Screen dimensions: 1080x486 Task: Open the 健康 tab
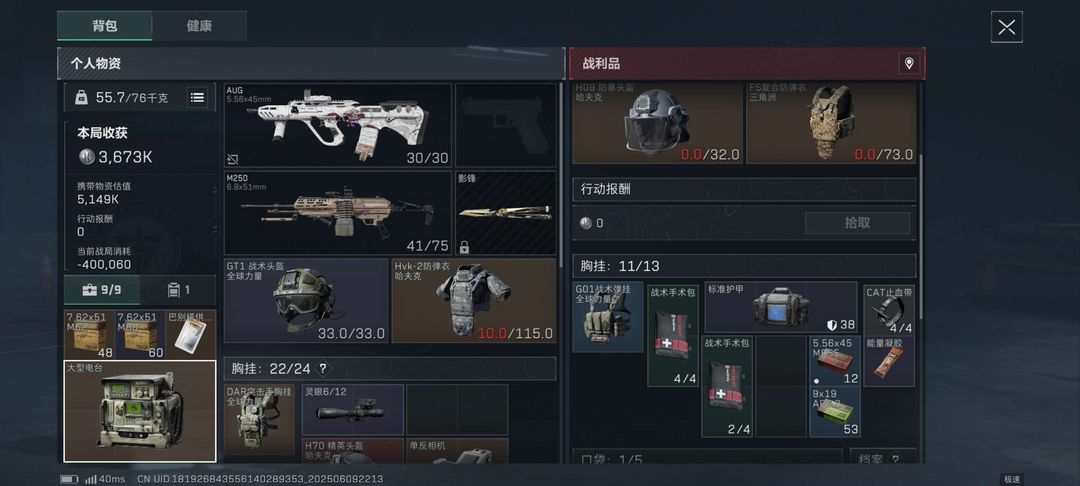(x=199, y=25)
